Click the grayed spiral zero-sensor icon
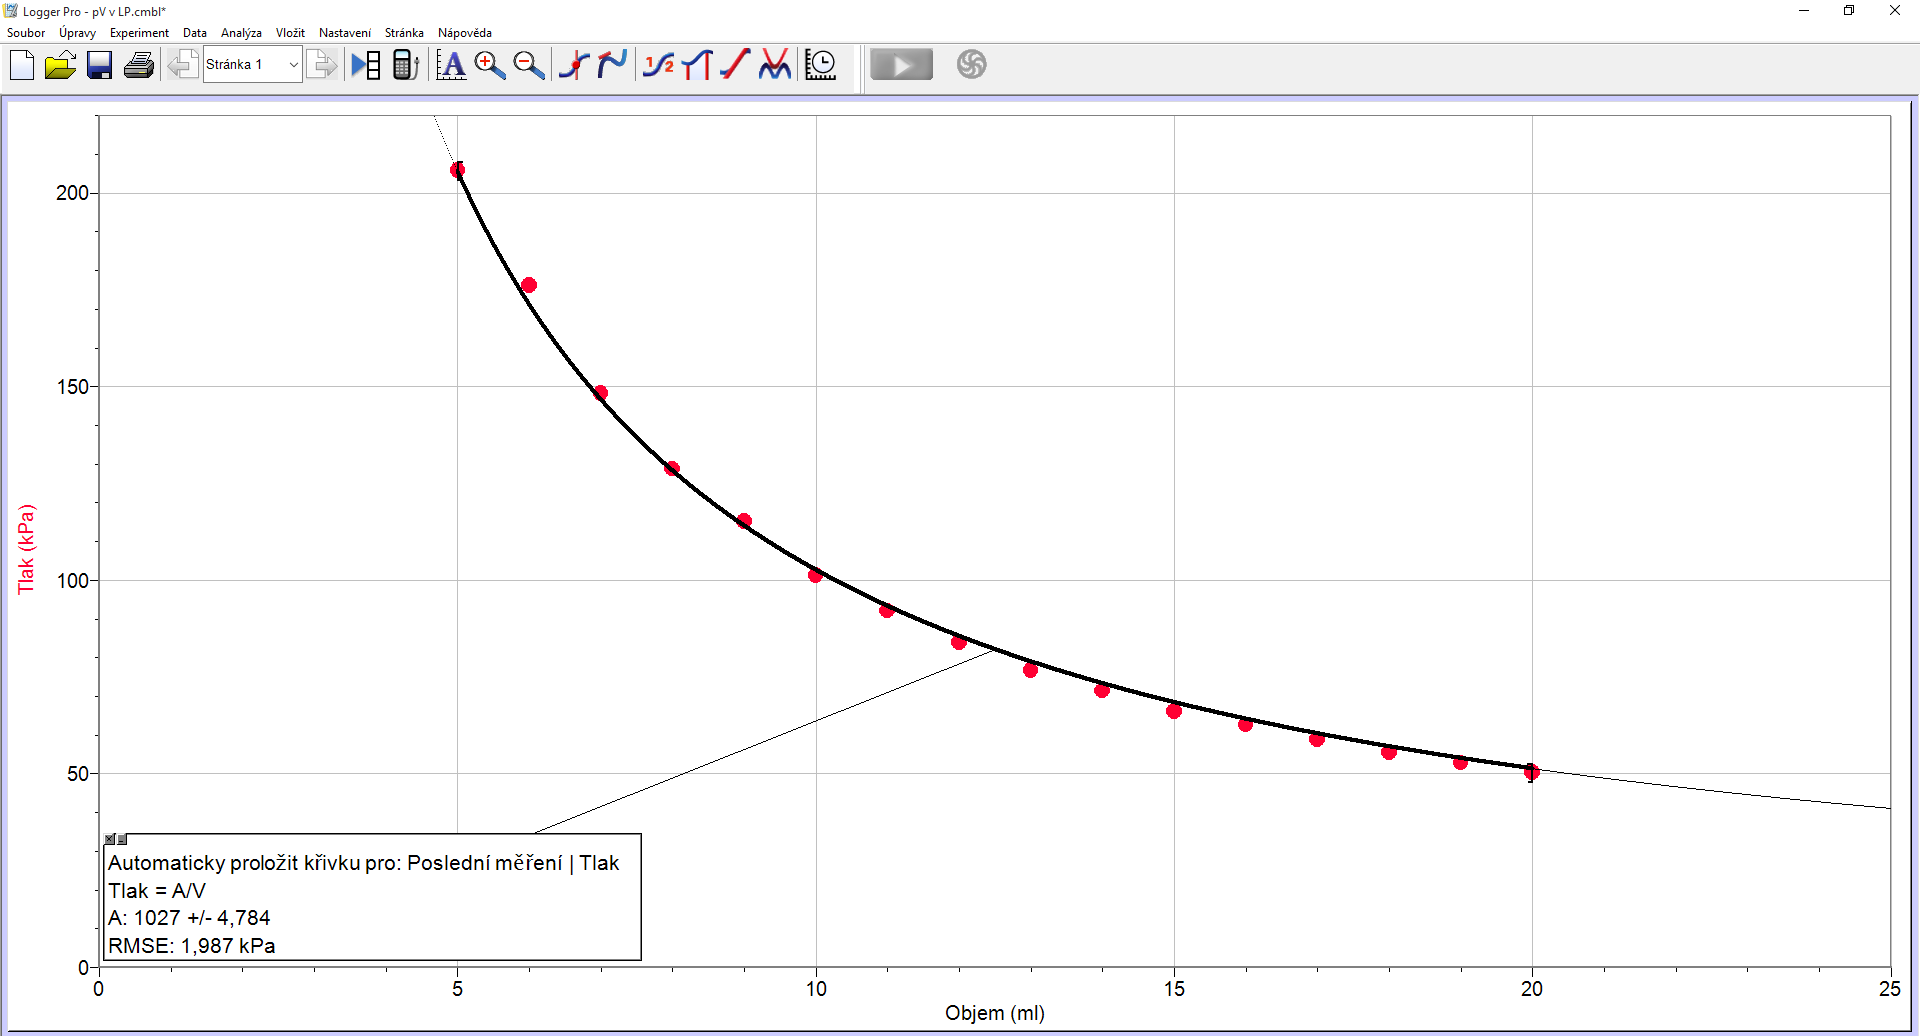 coord(971,65)
